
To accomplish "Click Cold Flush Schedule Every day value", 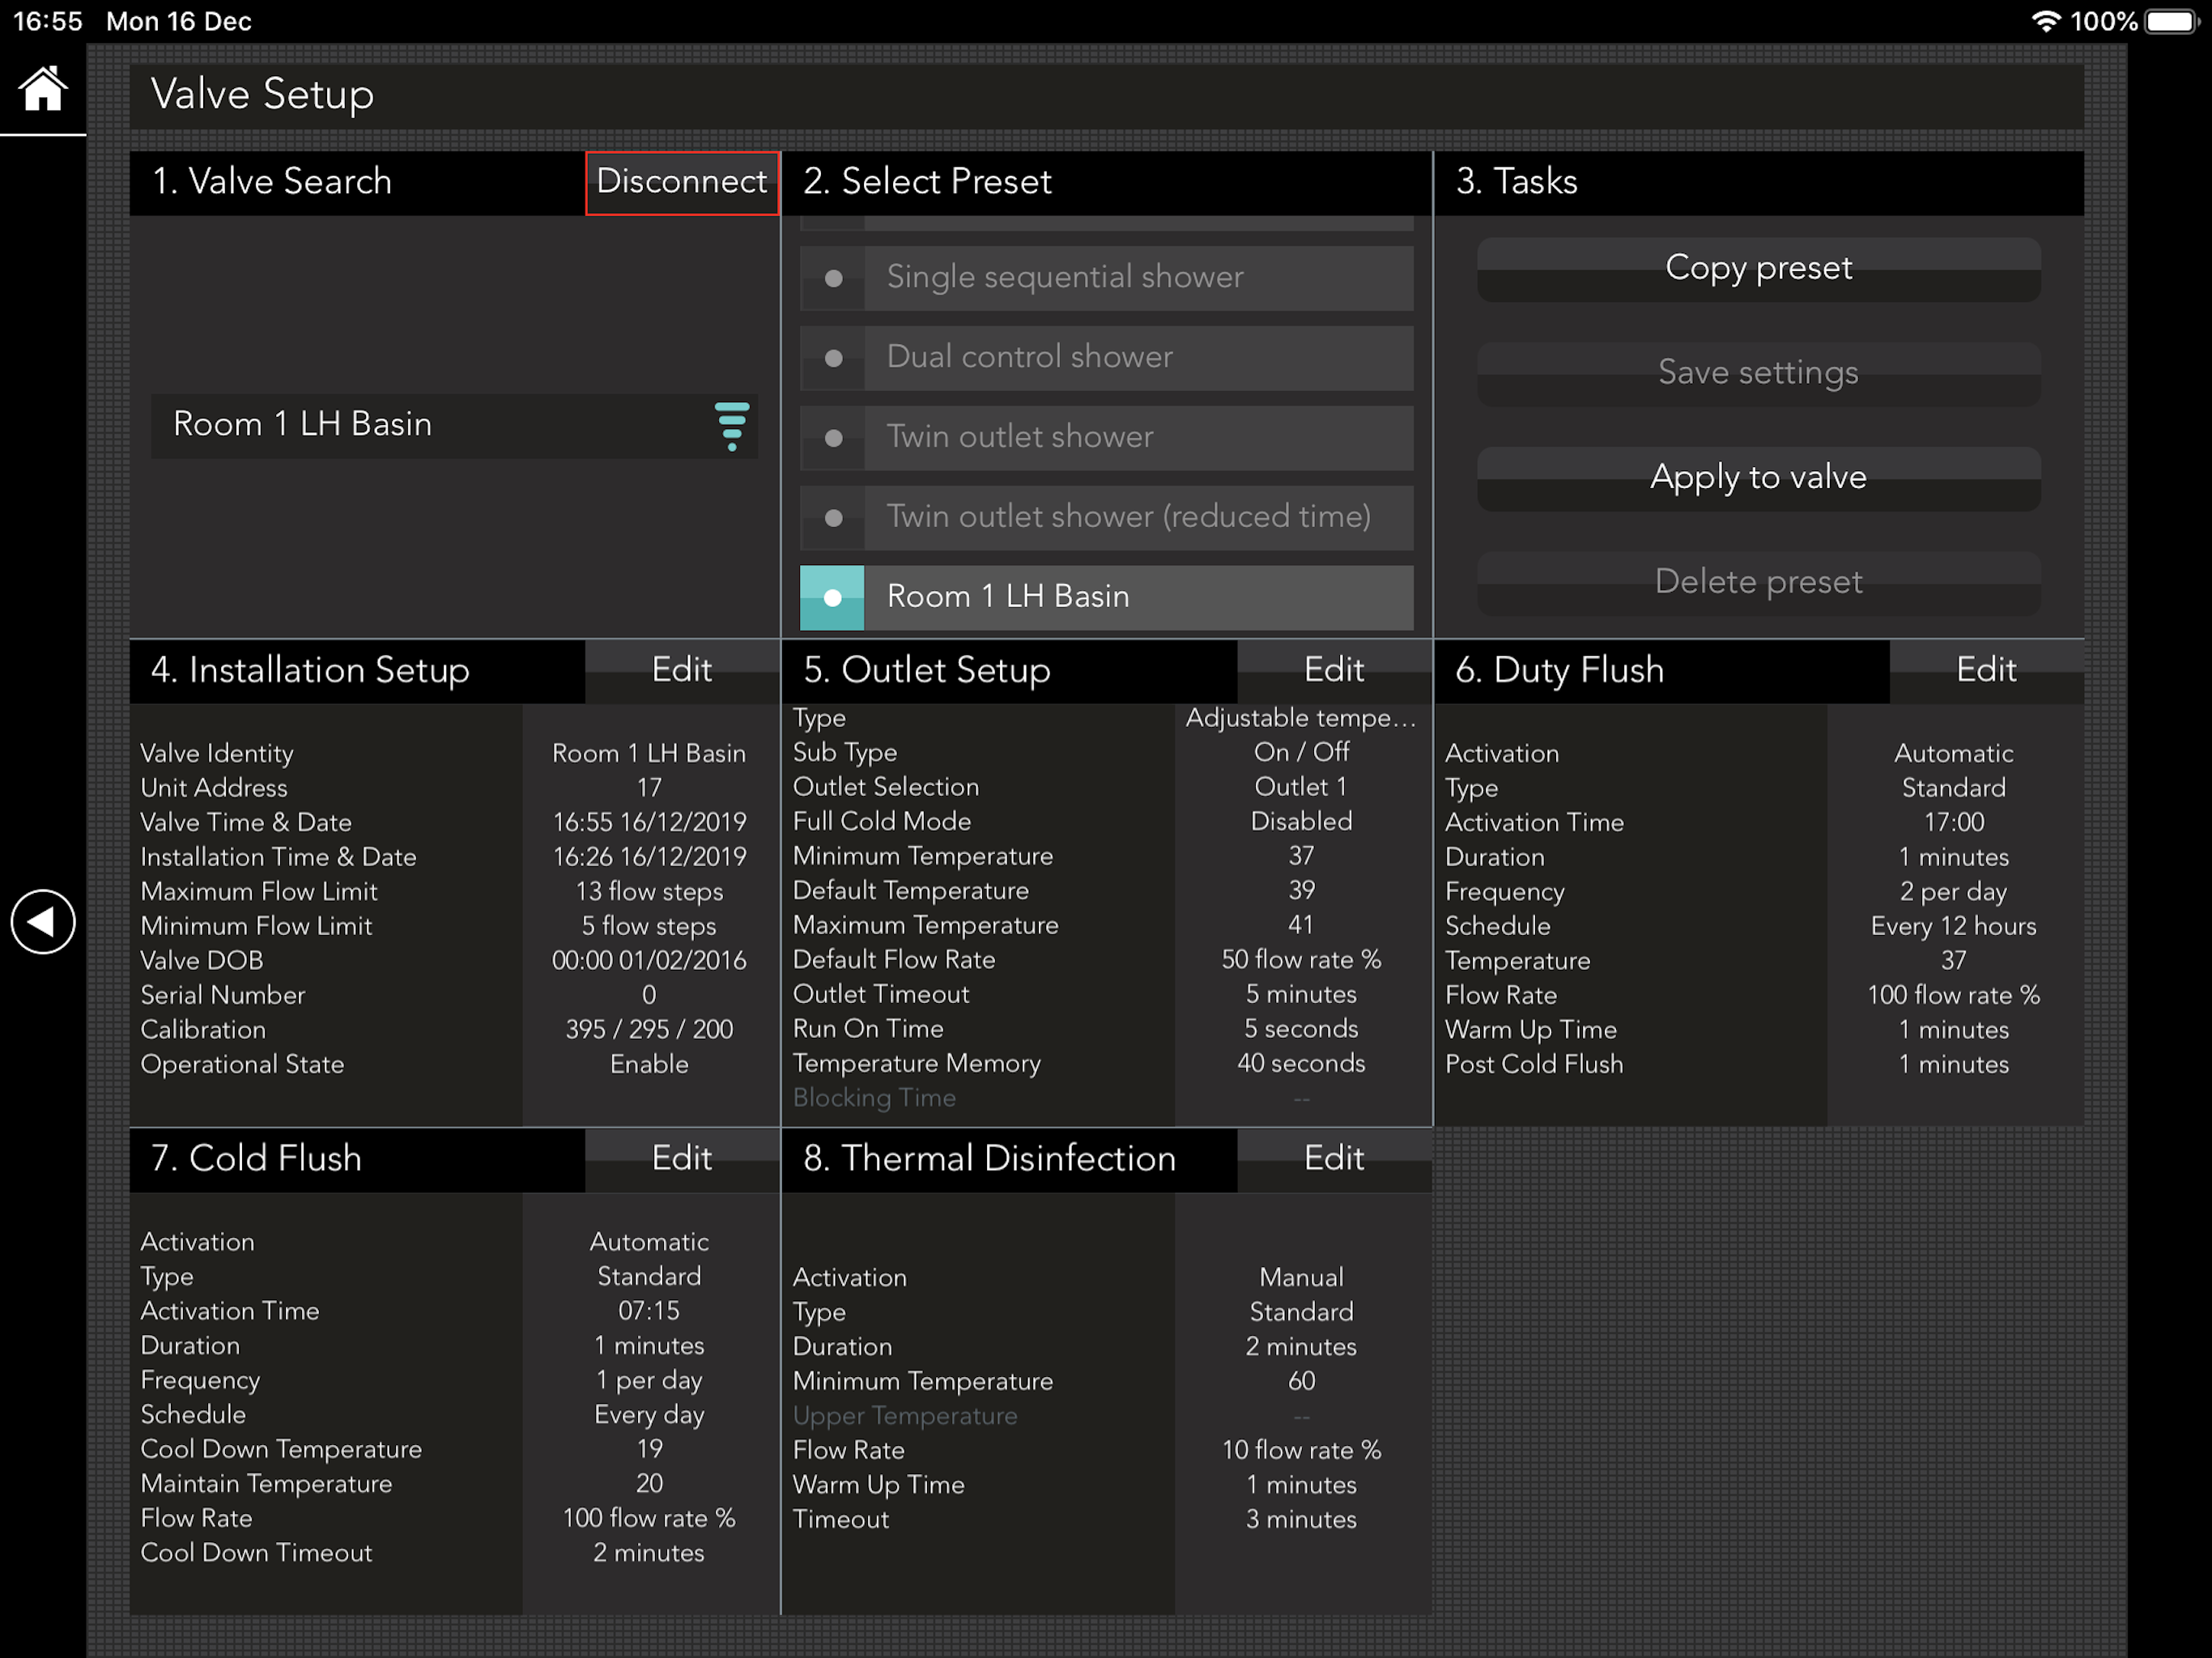I will pos(649,1415).
